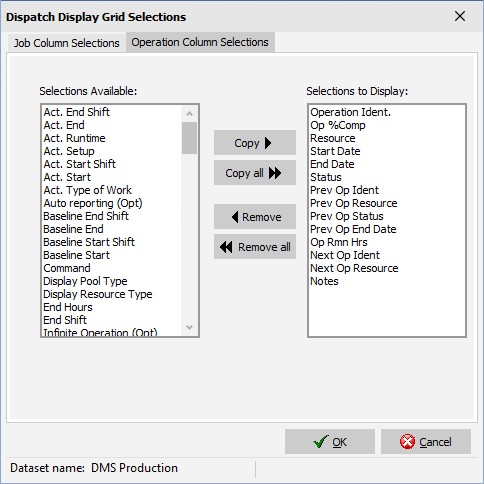Select Notes in Selections to Display

(x=324, y=281)
